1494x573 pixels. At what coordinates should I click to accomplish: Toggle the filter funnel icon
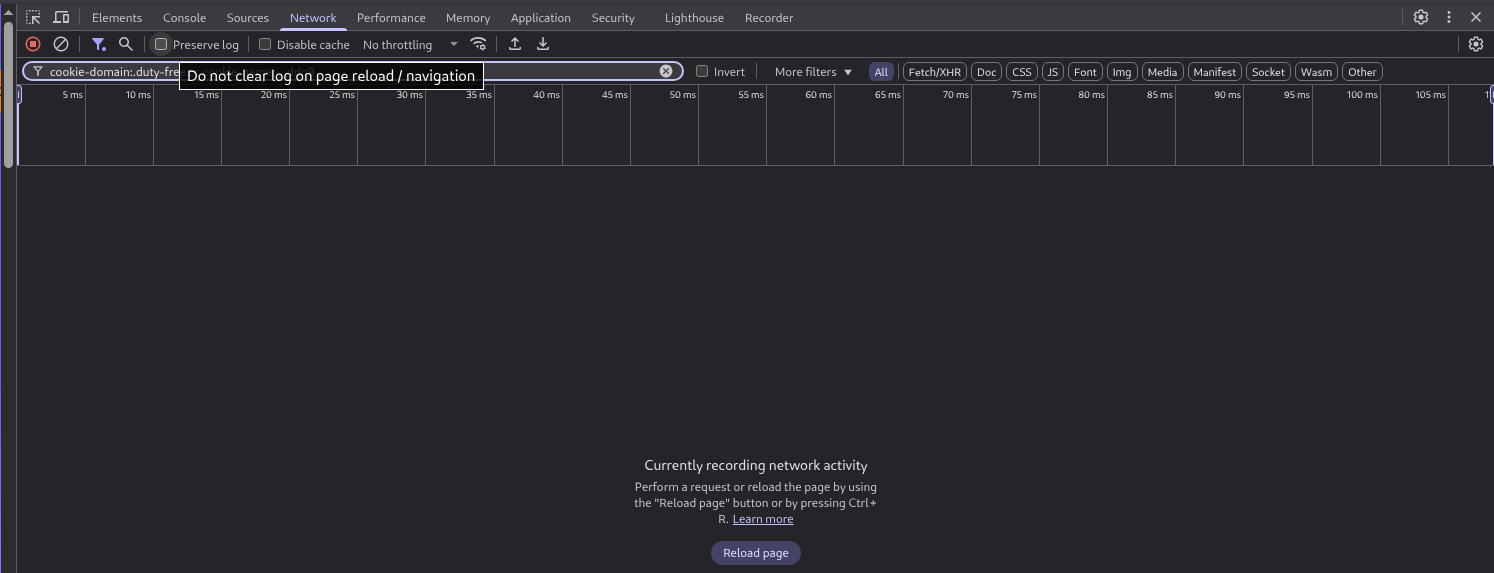pos(98,44)
